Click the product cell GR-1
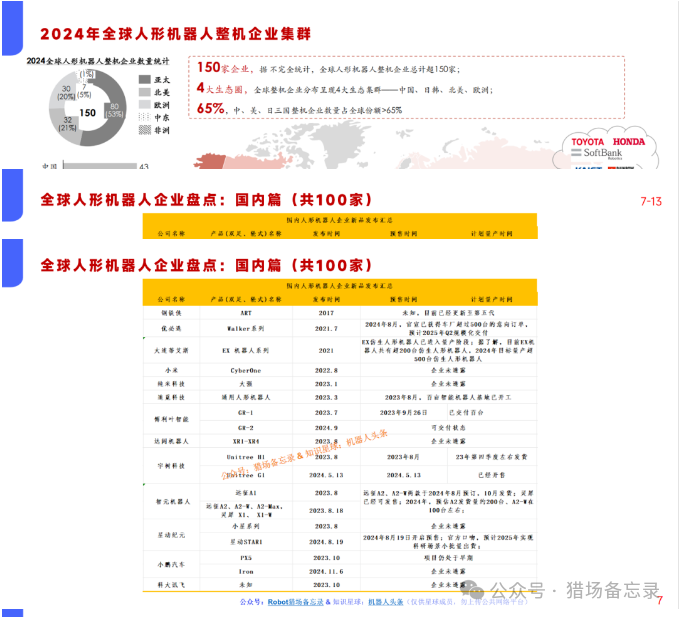This screenshot has width=681, height=617. click(246, 412)
